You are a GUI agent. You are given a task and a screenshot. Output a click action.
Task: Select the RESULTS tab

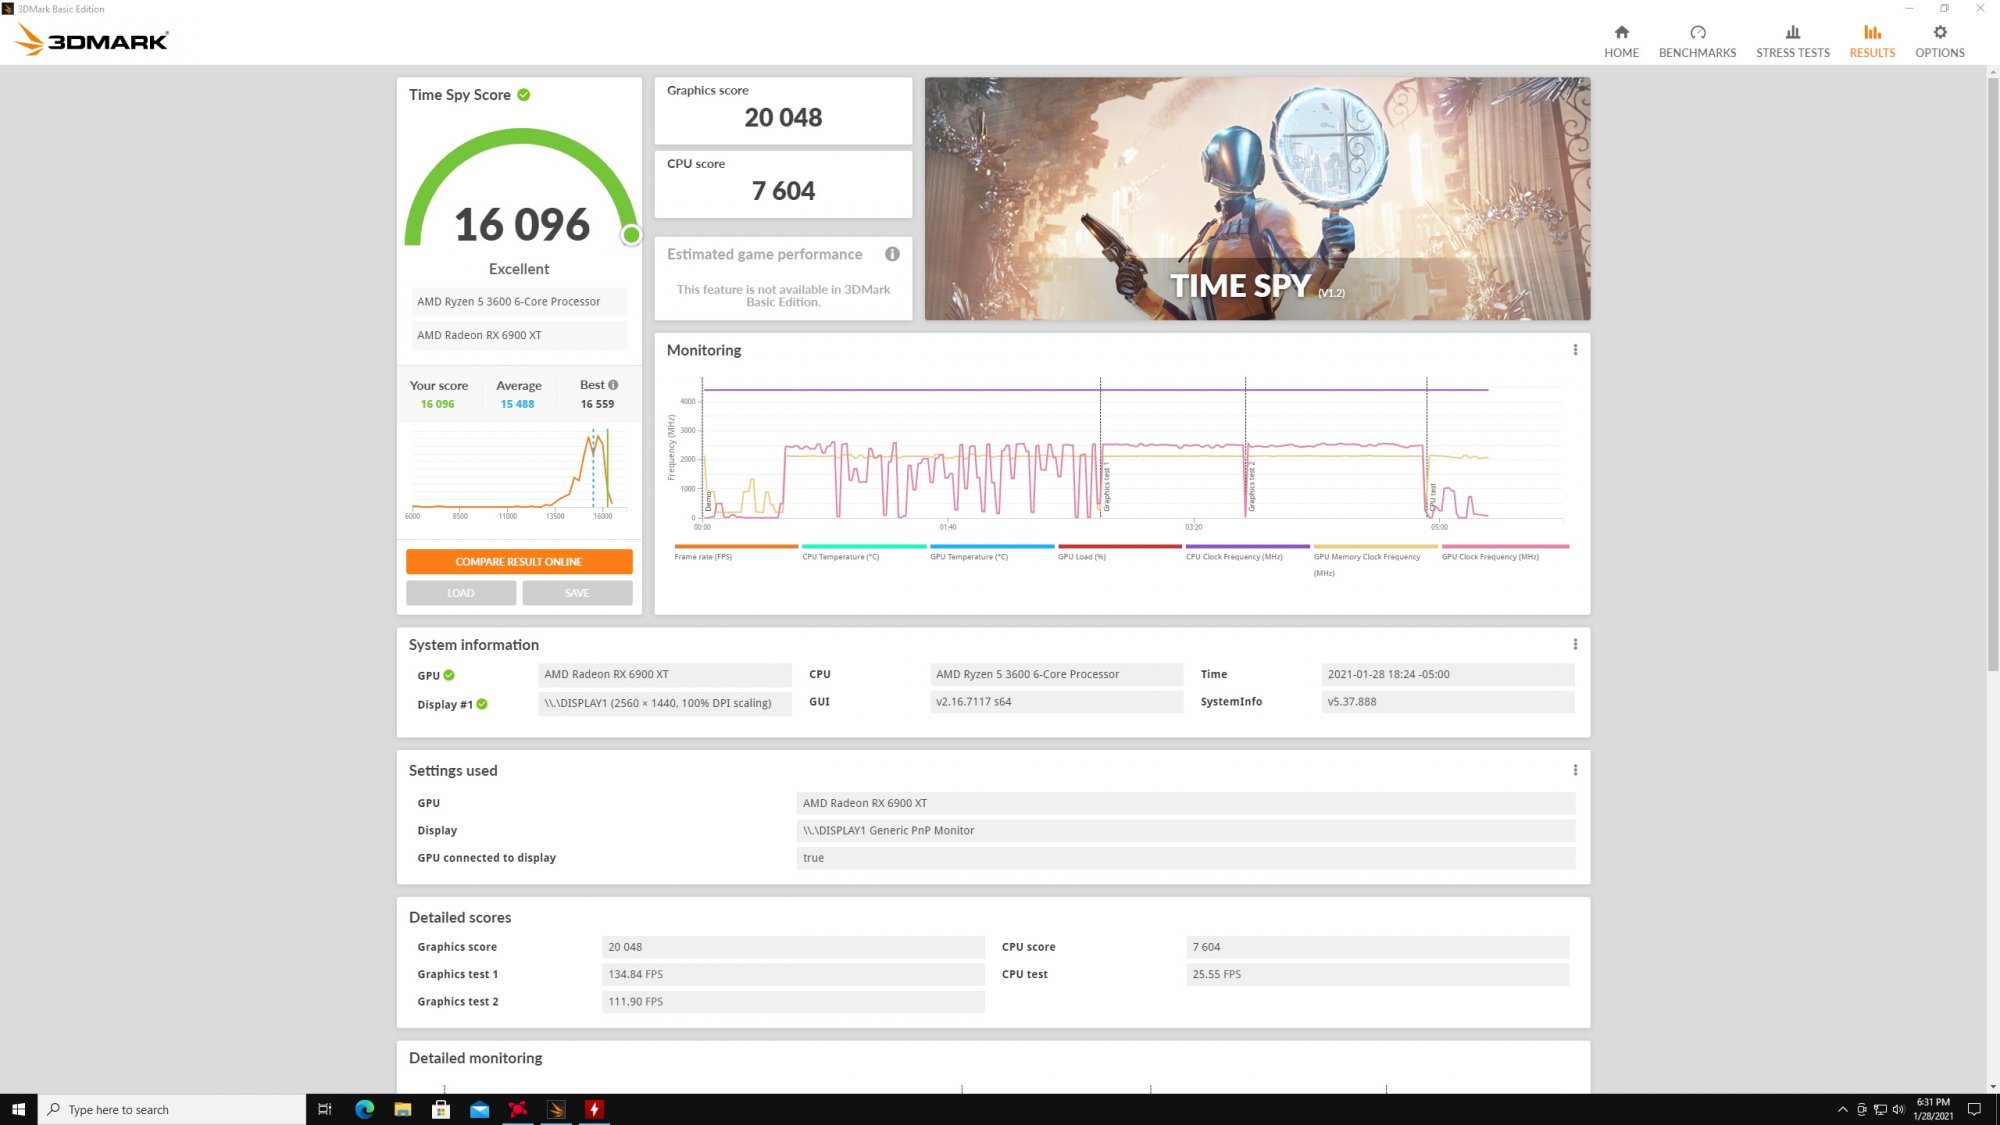1871,41
